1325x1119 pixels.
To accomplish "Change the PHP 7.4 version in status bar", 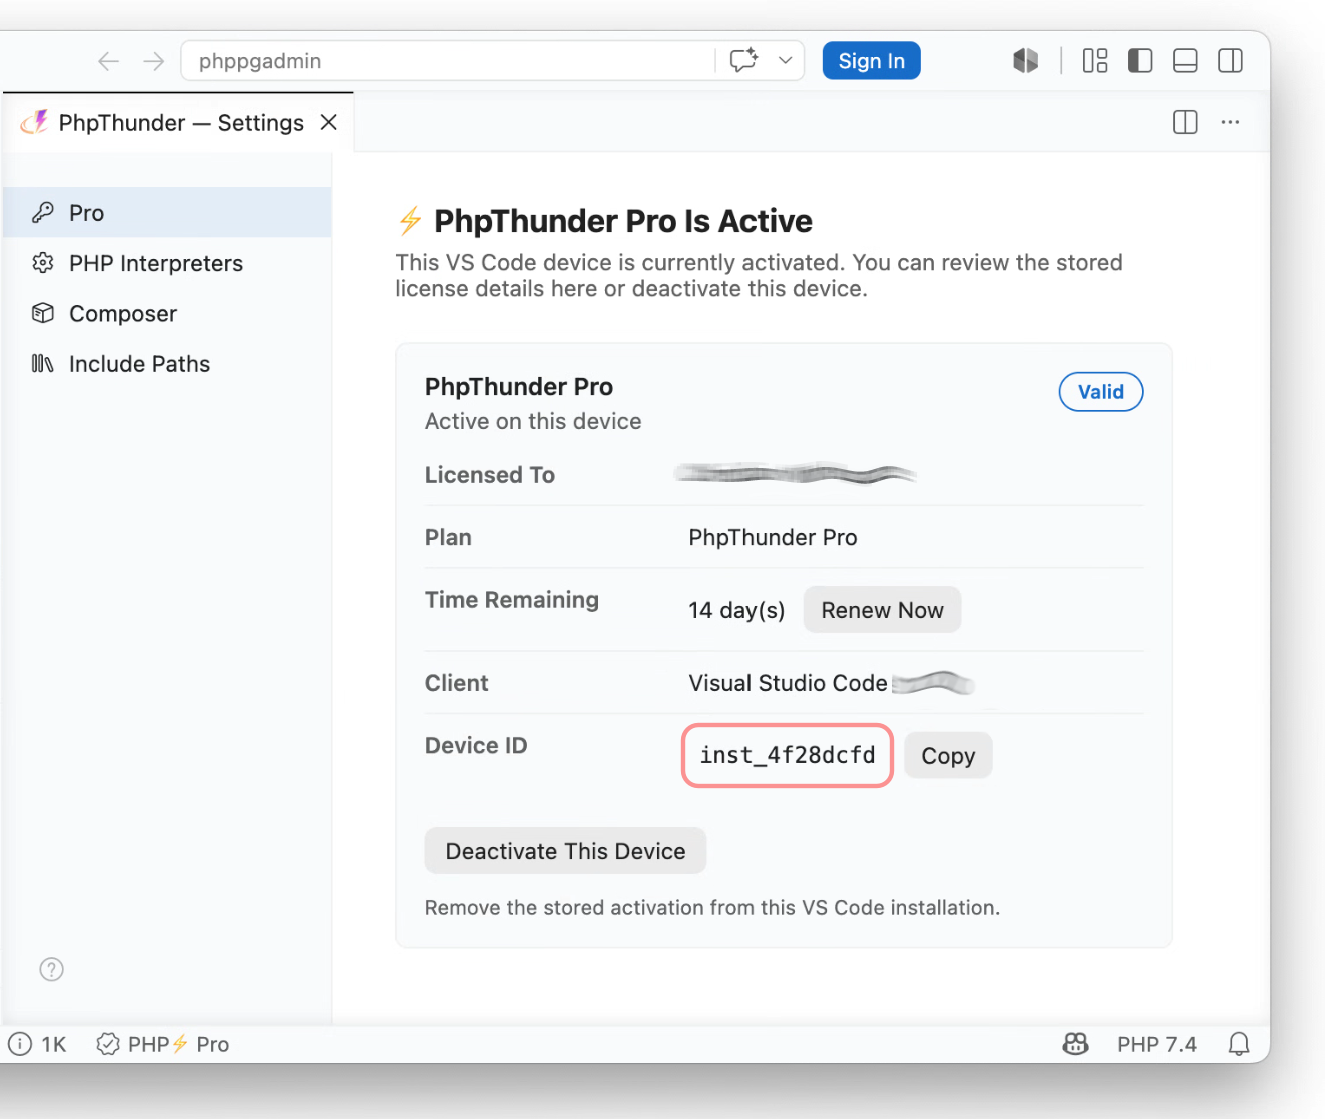I will click(x=1157, y=1044).
